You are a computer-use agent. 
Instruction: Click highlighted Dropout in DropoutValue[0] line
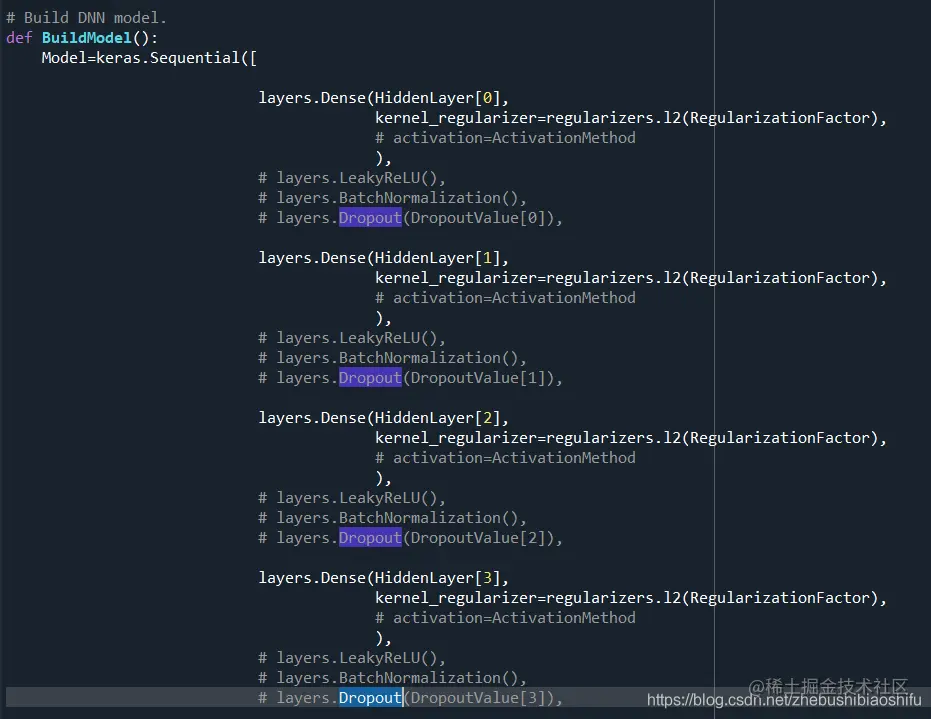pos(370,218)
